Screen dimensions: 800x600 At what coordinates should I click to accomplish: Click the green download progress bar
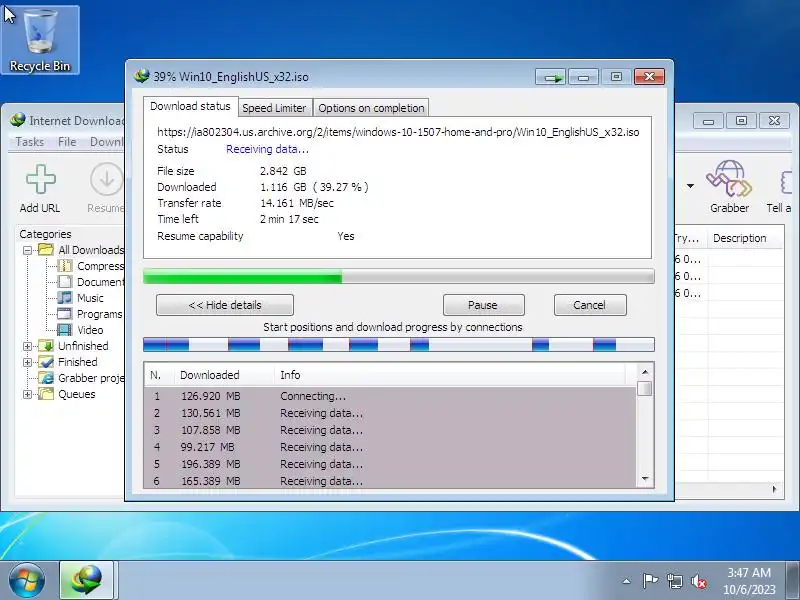click(398, 277)
